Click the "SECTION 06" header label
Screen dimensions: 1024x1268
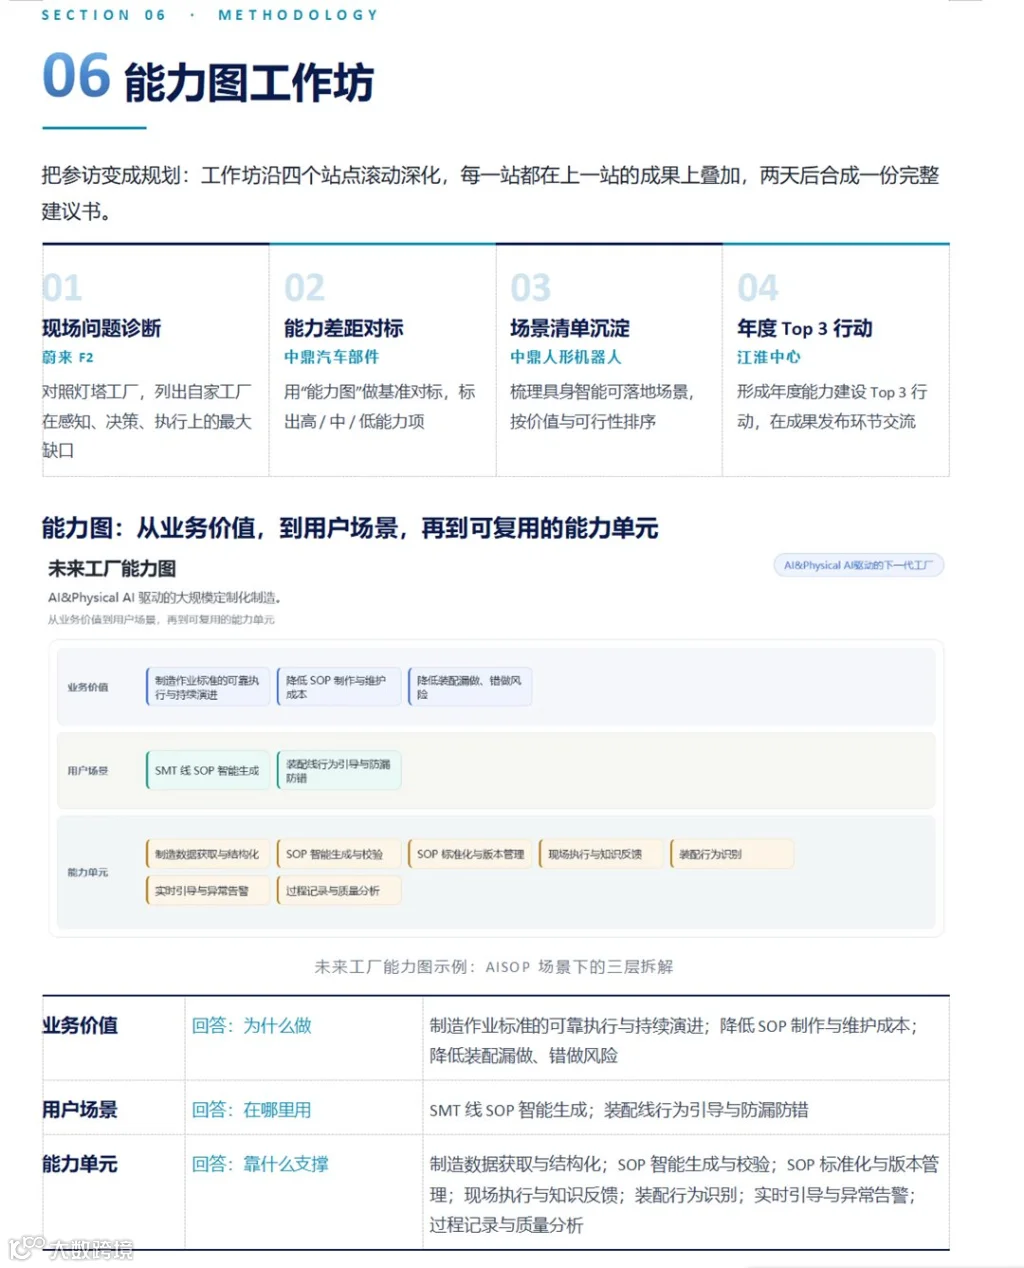pyautogui.click(x=103, y=15)
